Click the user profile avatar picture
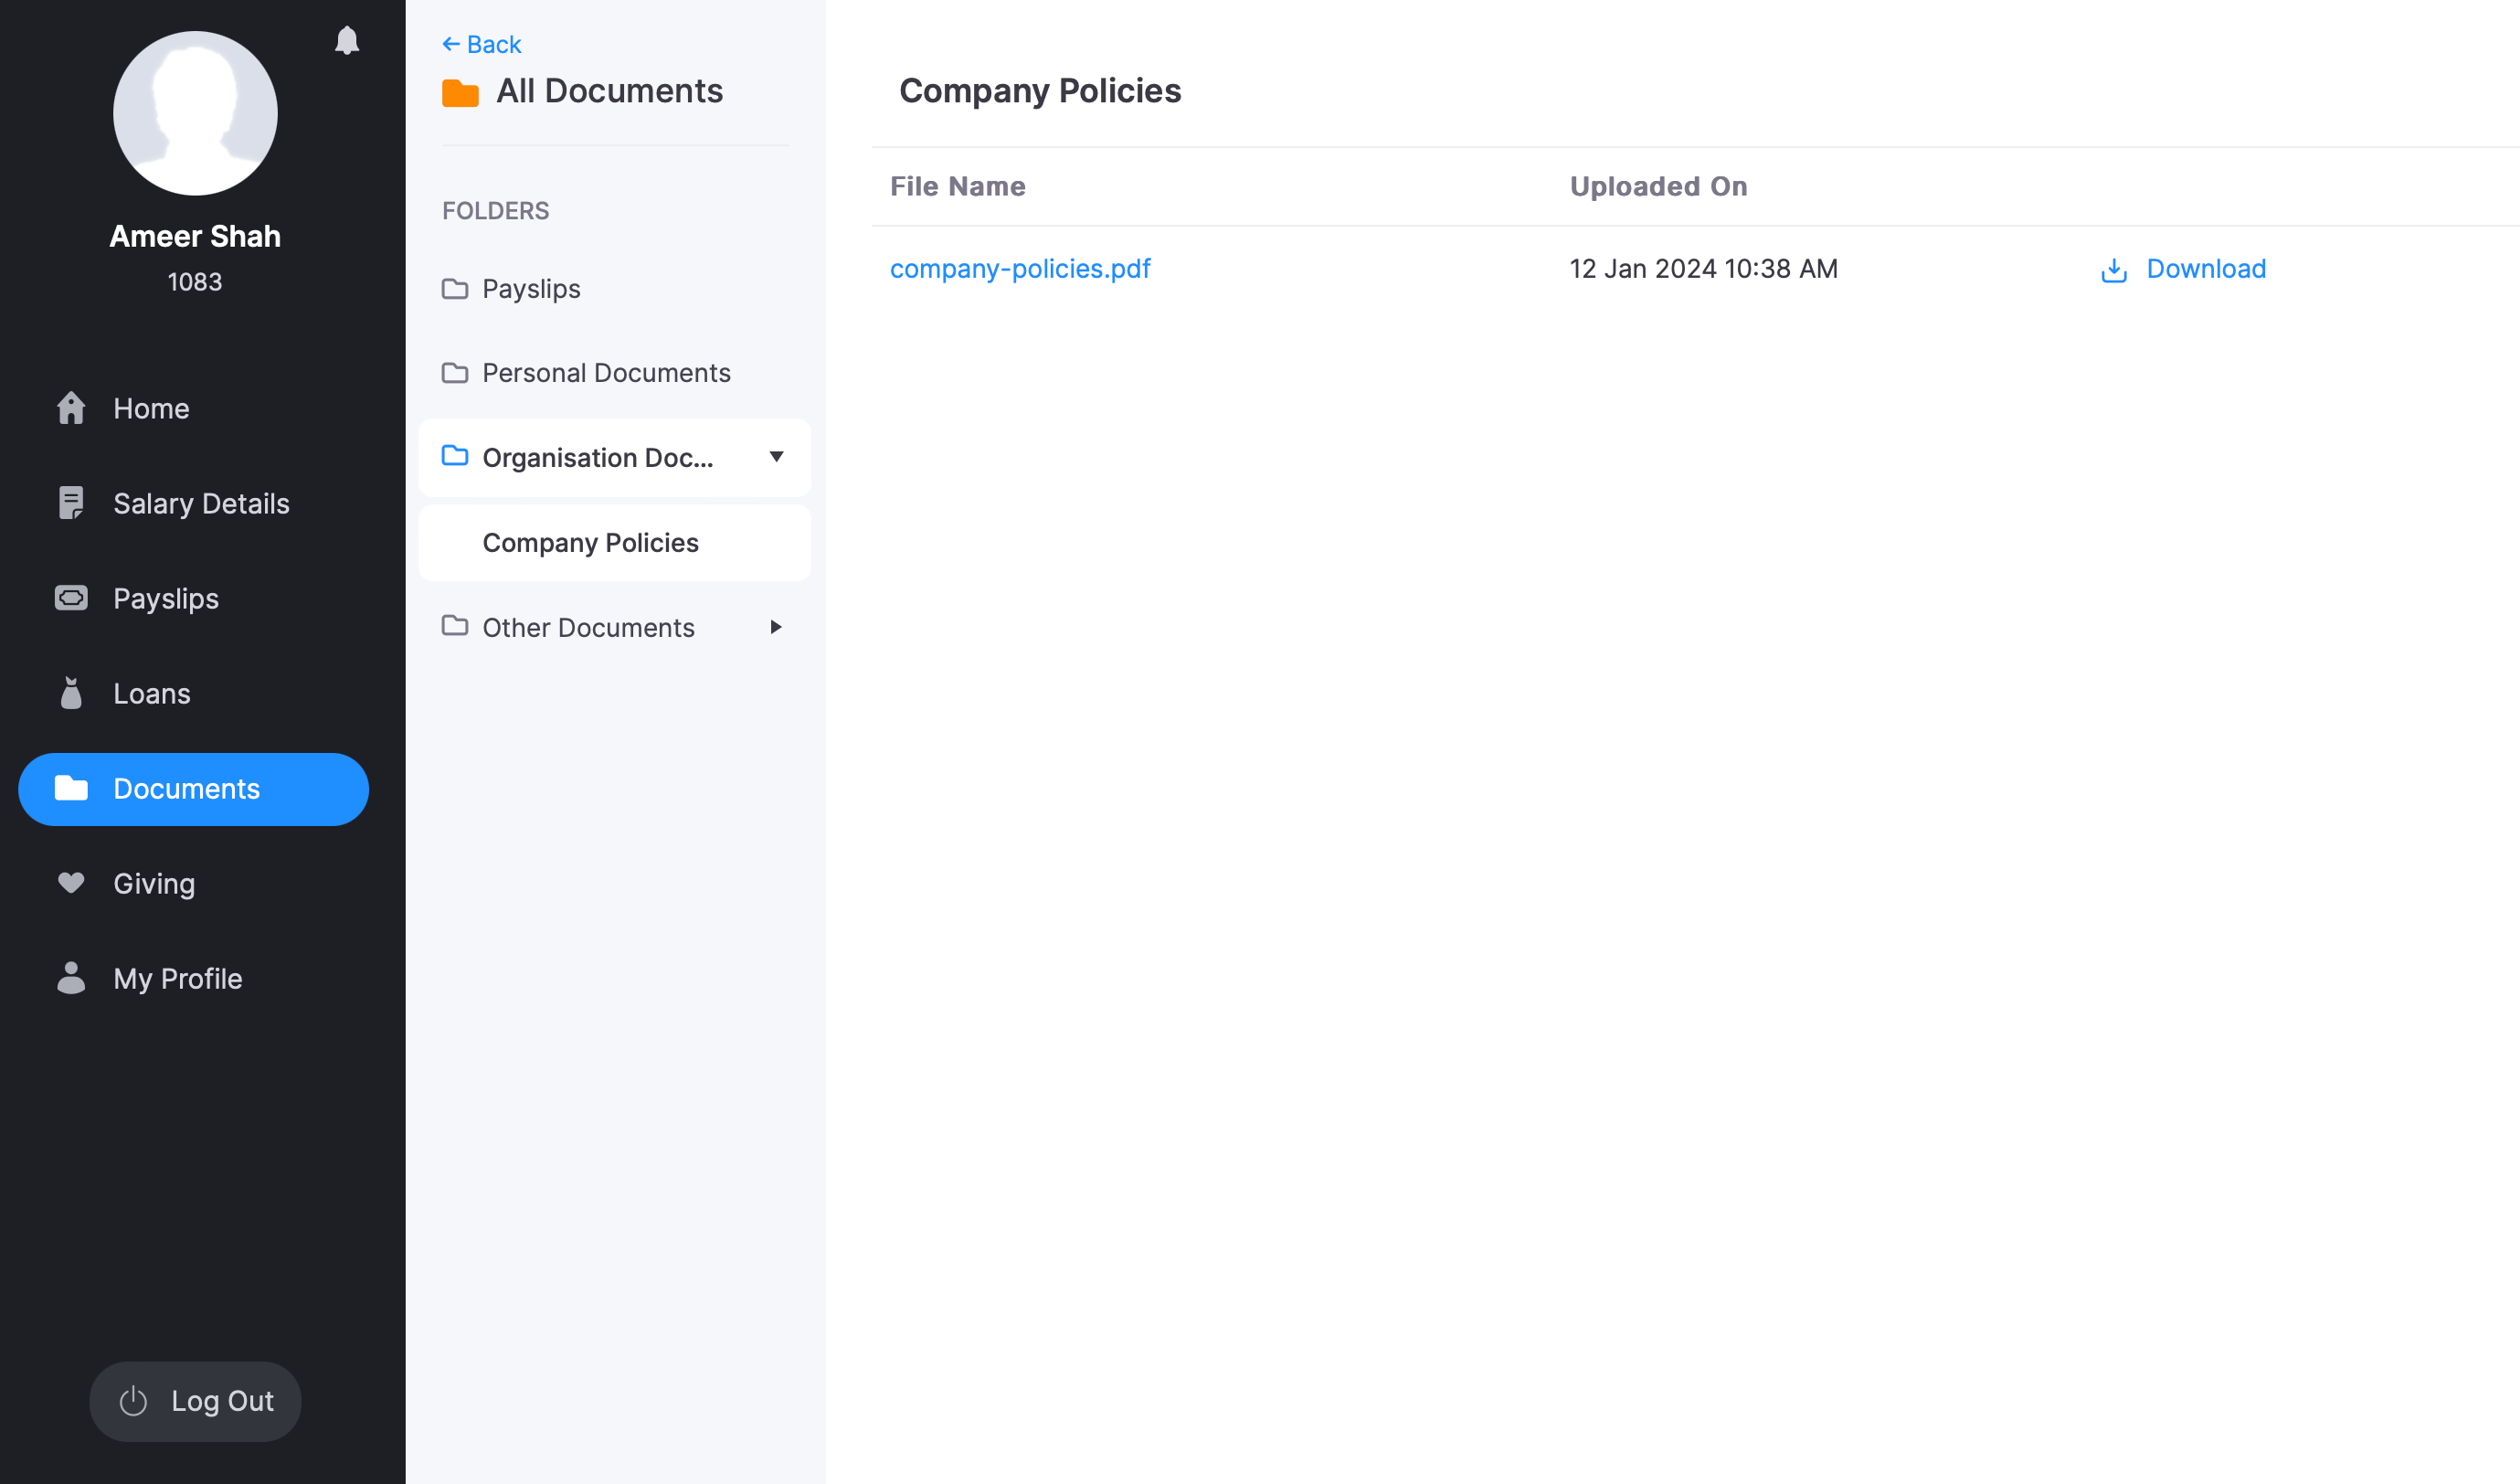 [195, 113]
